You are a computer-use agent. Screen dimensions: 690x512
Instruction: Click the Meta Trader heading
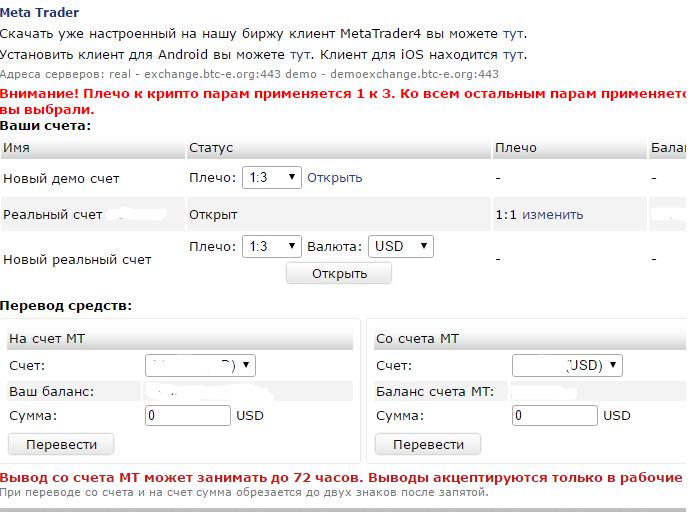tap(39, 12)
